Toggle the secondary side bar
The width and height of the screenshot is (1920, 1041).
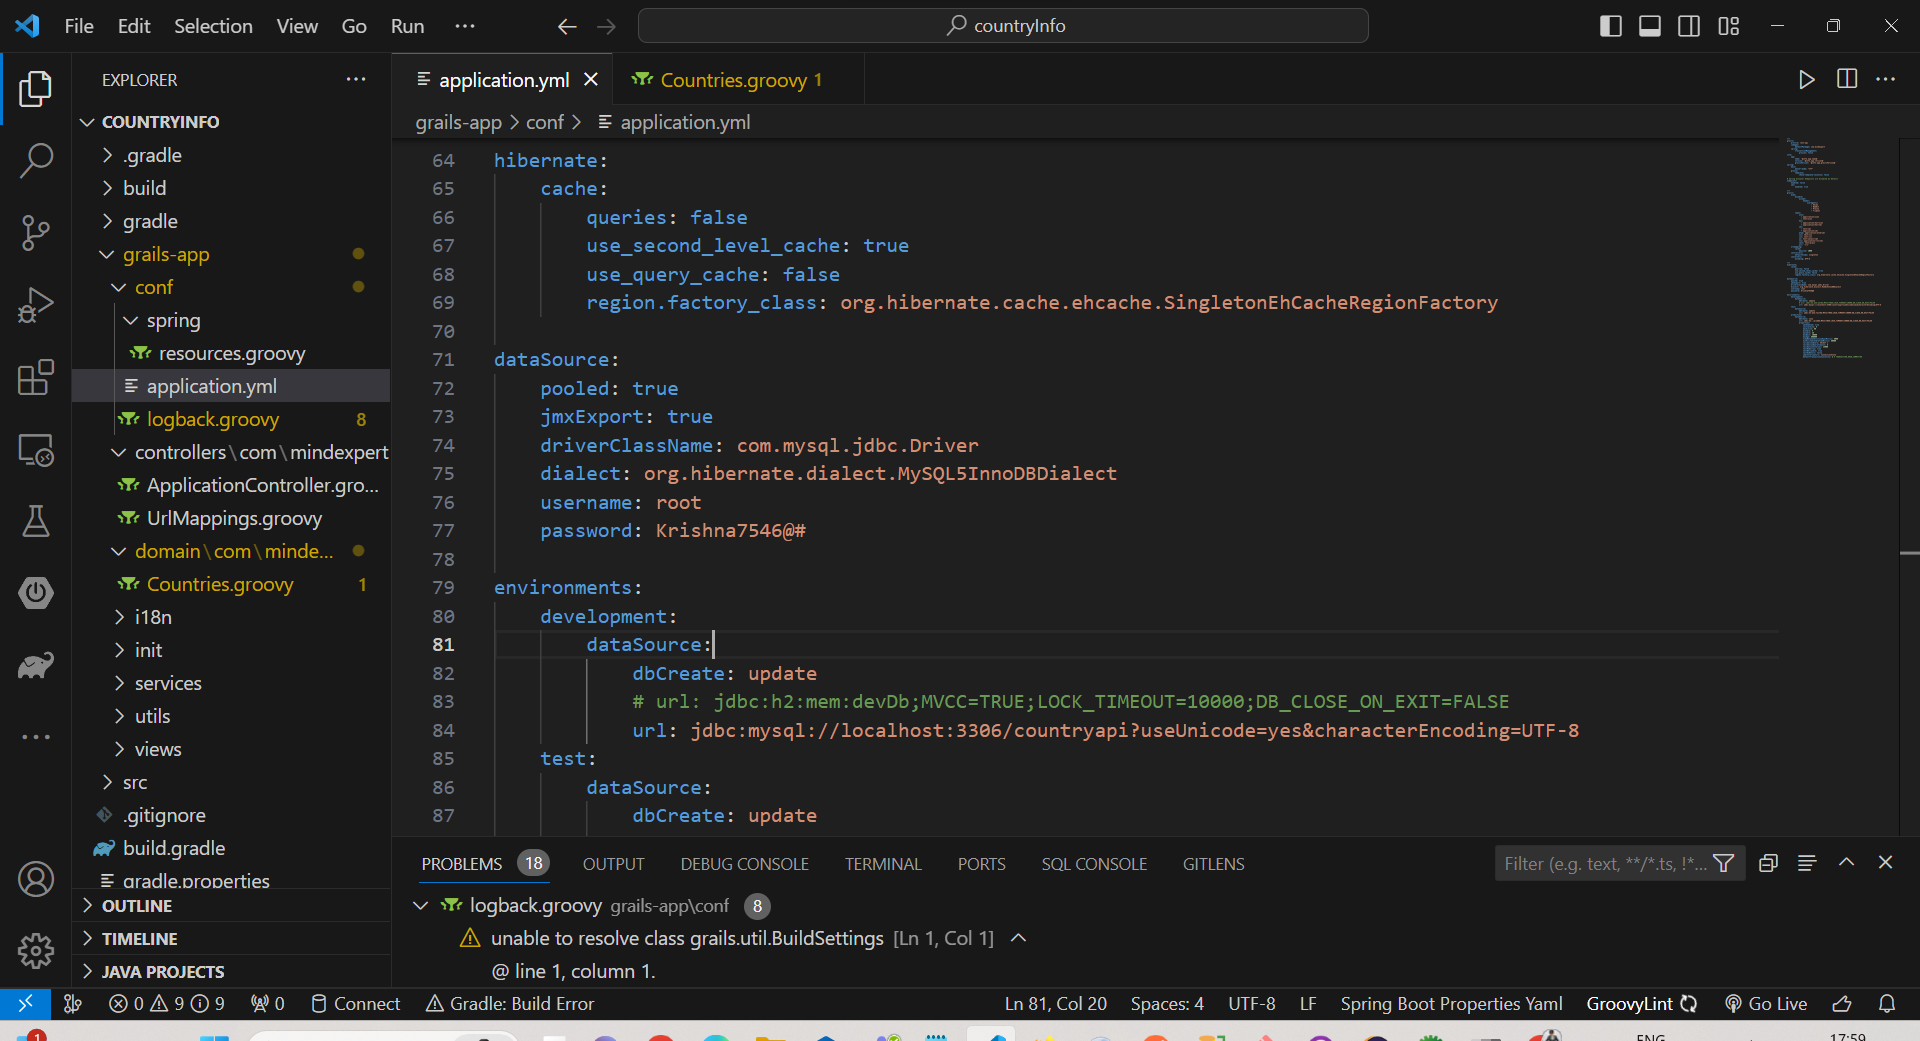point(1689,26)
